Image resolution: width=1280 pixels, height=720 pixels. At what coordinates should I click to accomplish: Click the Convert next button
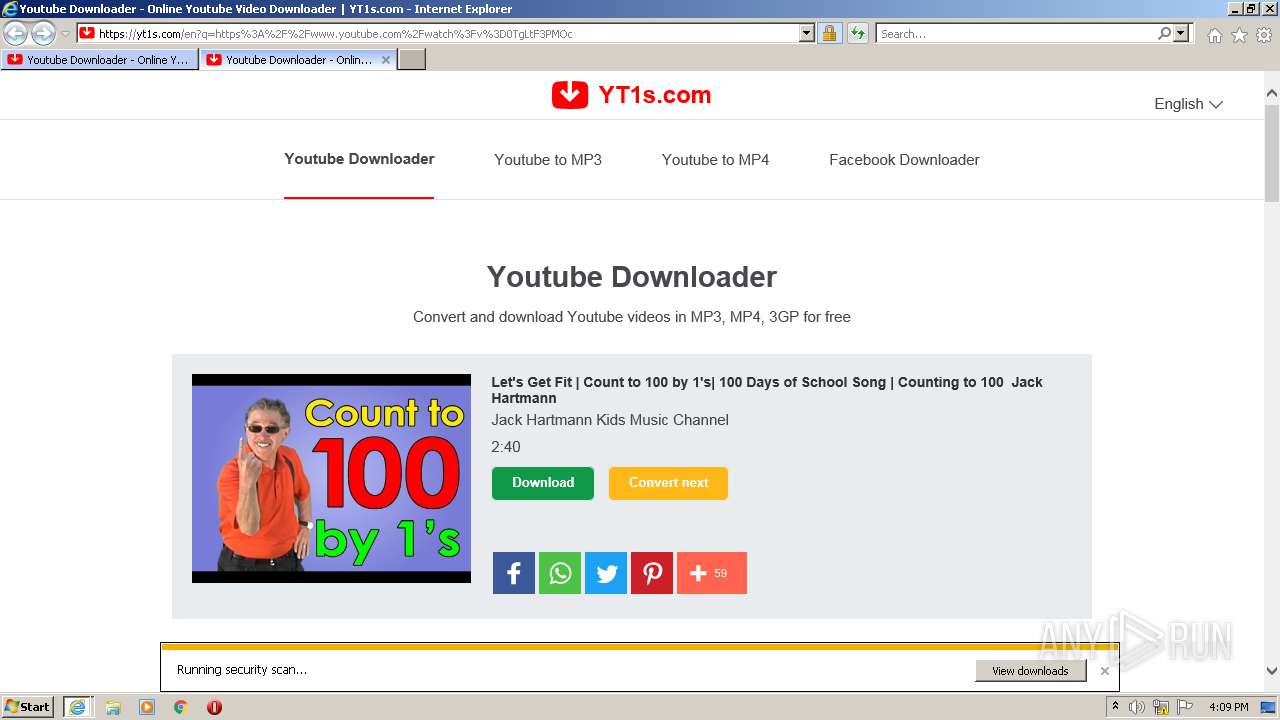pyautogui.click(x=668, y=483)
